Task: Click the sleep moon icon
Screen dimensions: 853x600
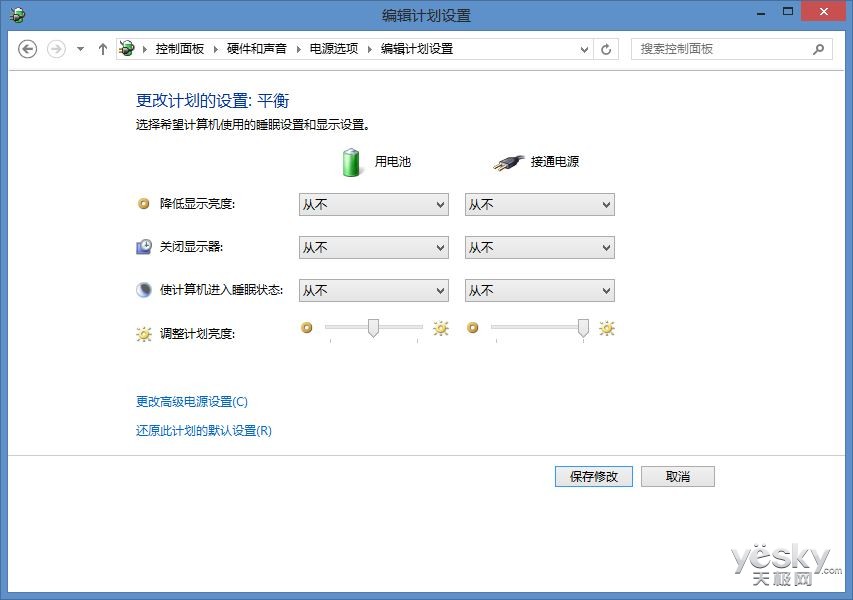Action: coord(144,289)
